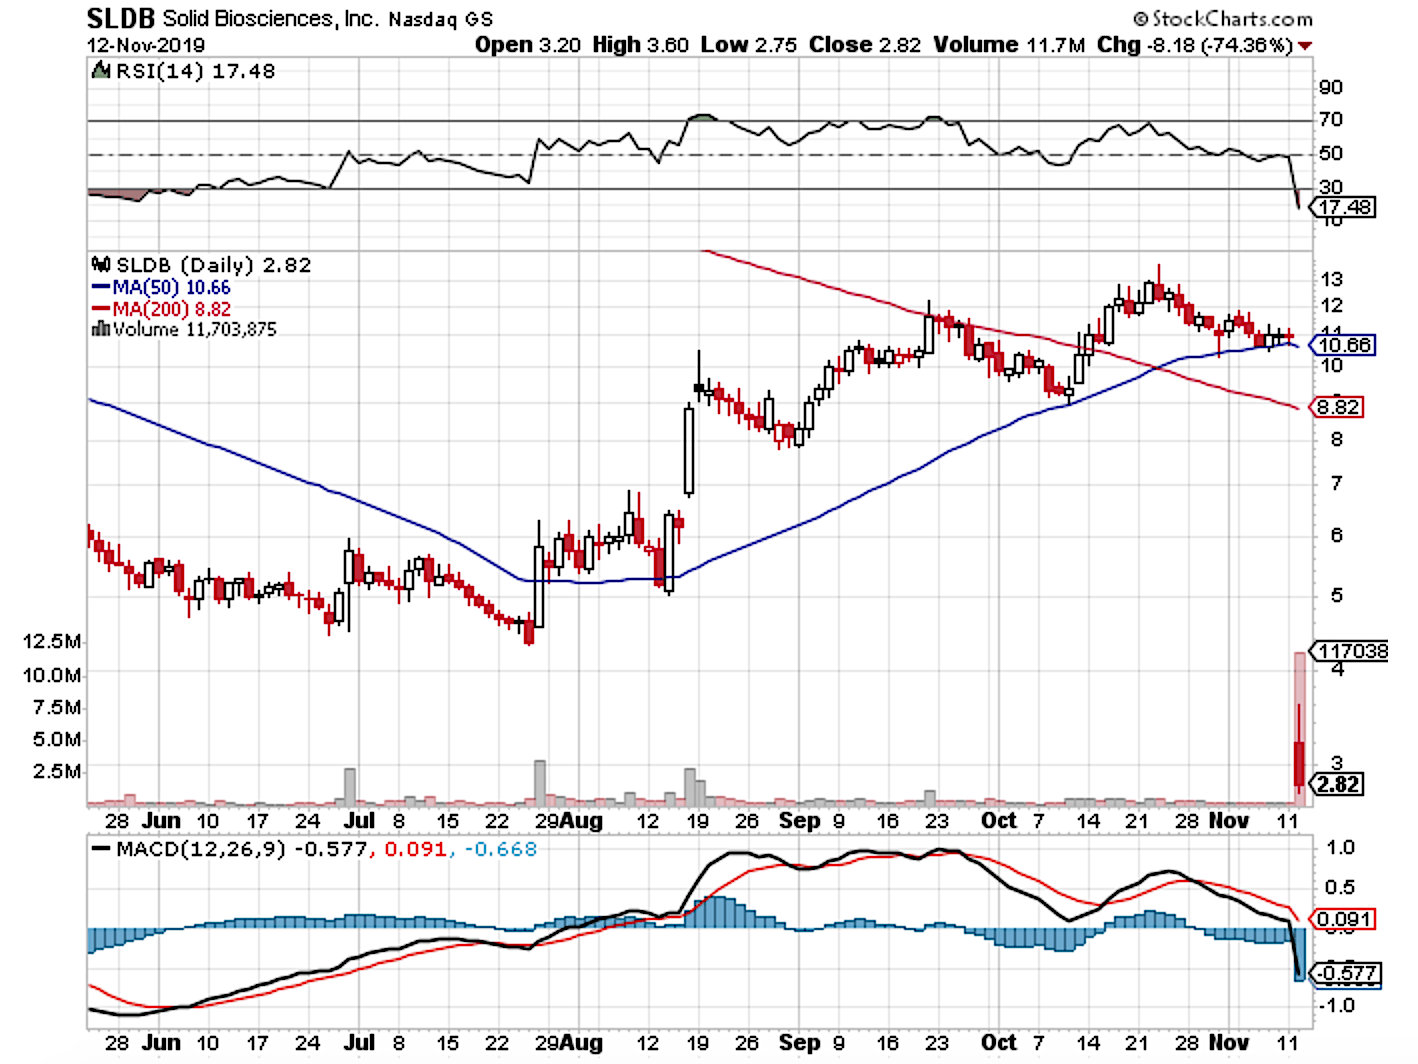The height and width of the screenshot is (1064, 1418).
Task: Click the 7.5M volume axis label
Action: (x=57, y=708)
